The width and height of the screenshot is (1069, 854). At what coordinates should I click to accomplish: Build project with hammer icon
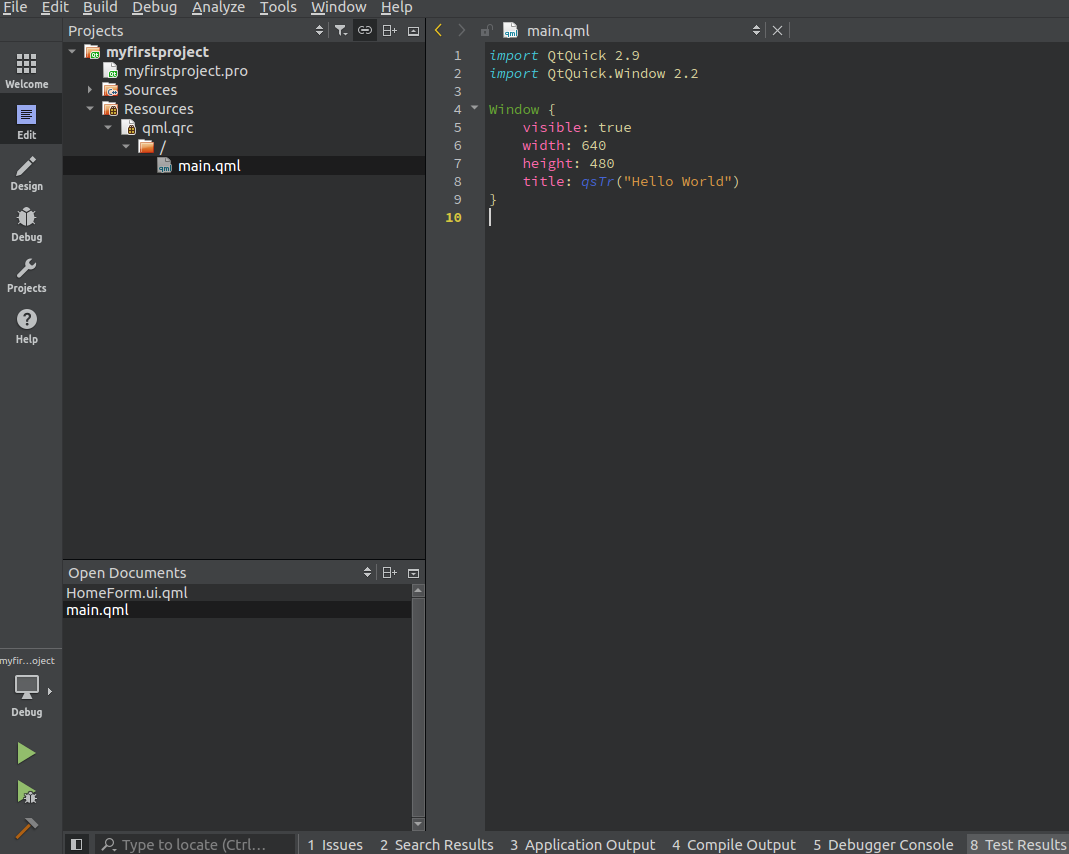click(26, 828)
